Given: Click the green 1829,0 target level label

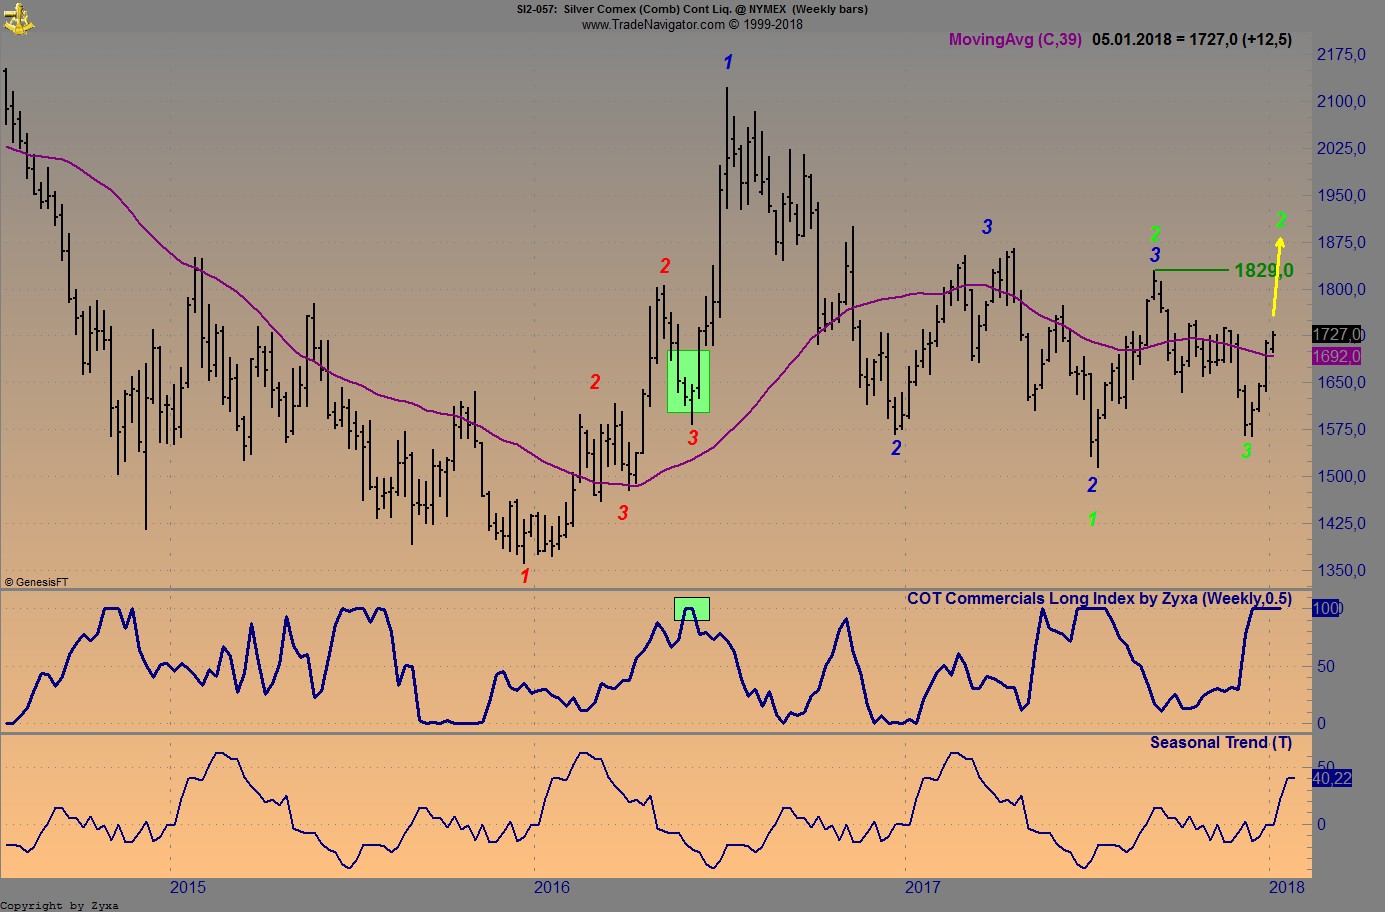Looking at the screenshot, I should pos(1262,270).
